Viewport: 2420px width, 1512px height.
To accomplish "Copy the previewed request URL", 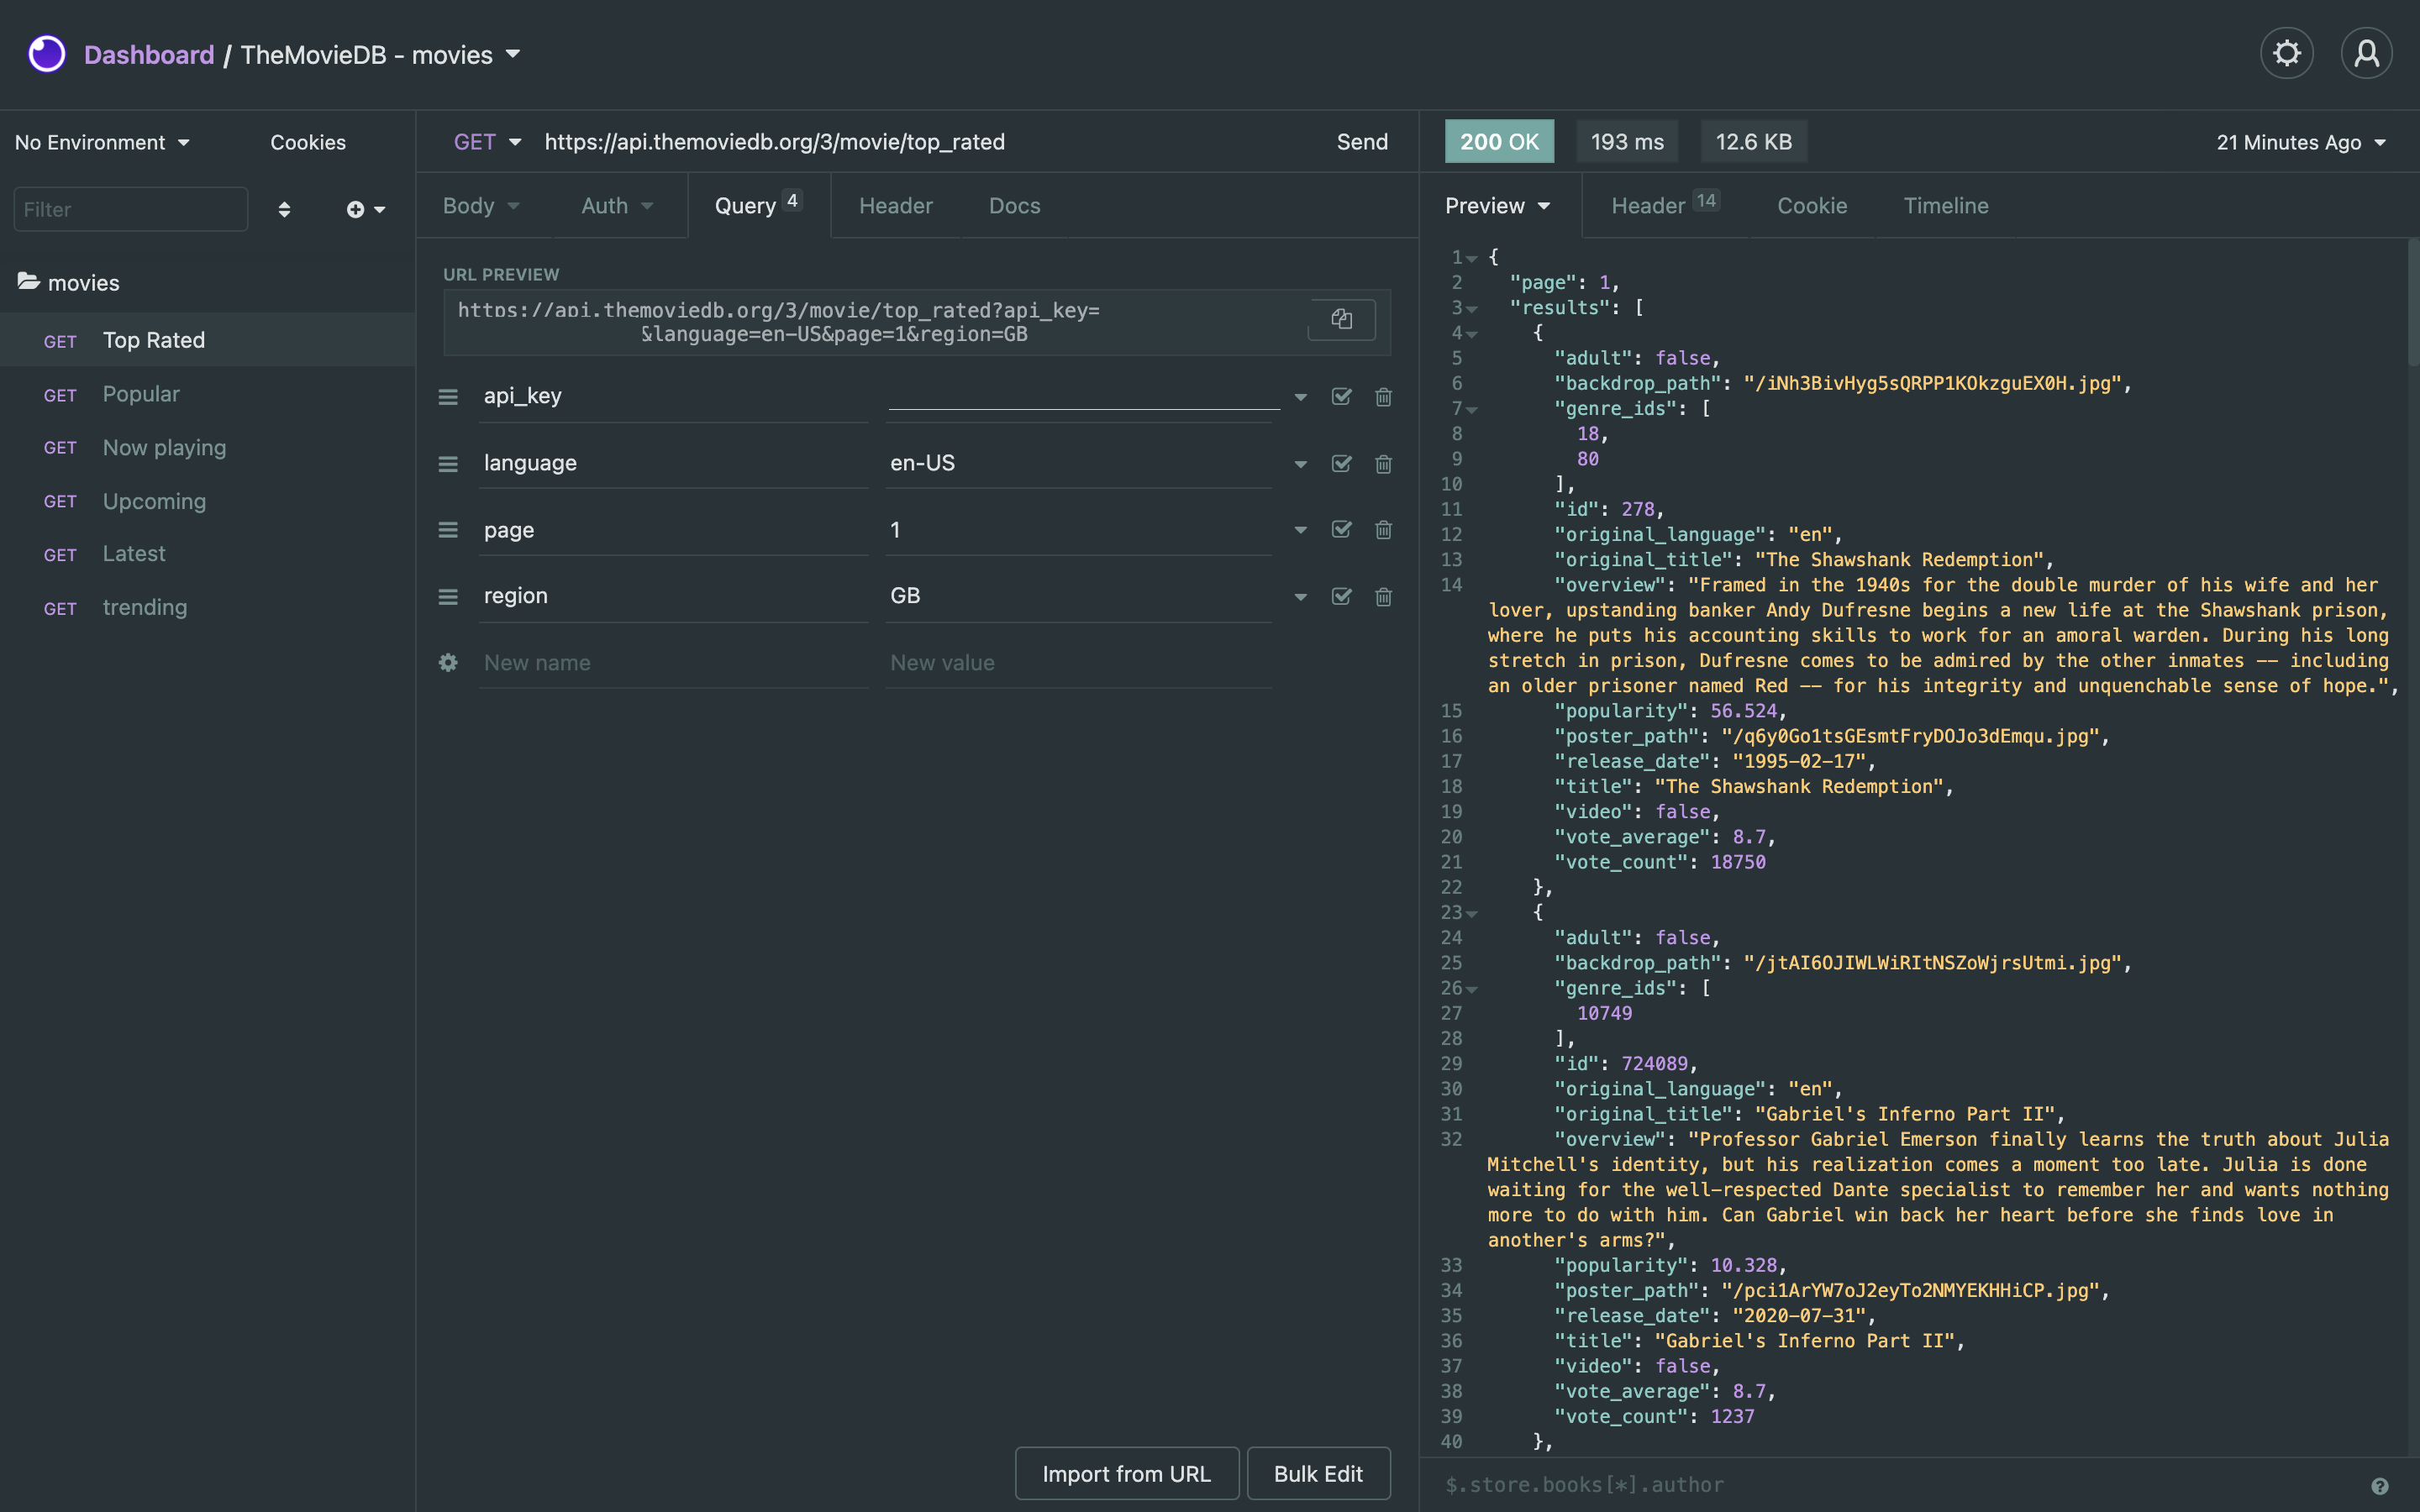I will [x=1340, y=320].
